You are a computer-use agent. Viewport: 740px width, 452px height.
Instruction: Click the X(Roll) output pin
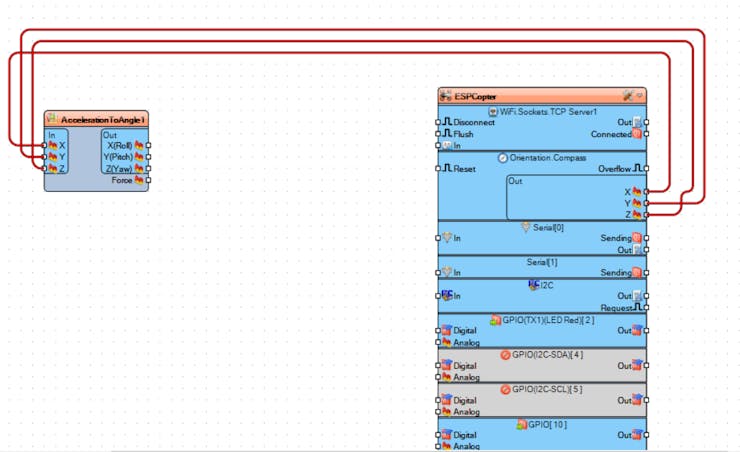[x=149, y=145]
